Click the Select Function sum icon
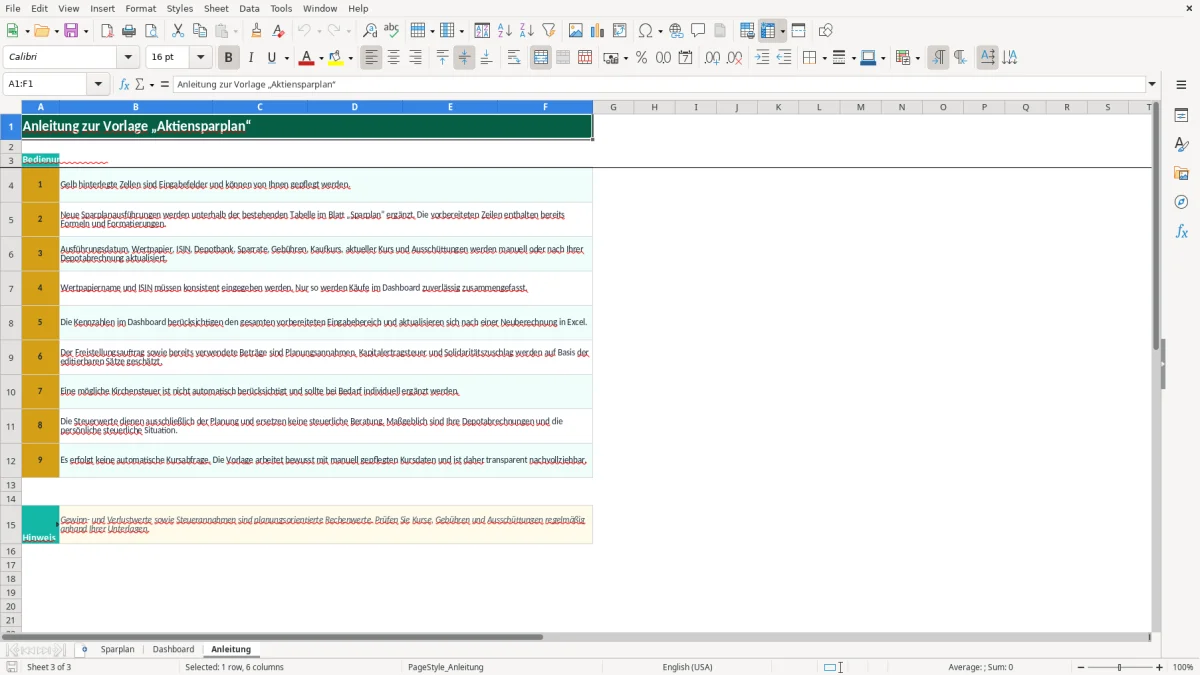The height and width of the screenshot is (675, 1200). coord(139,84)
